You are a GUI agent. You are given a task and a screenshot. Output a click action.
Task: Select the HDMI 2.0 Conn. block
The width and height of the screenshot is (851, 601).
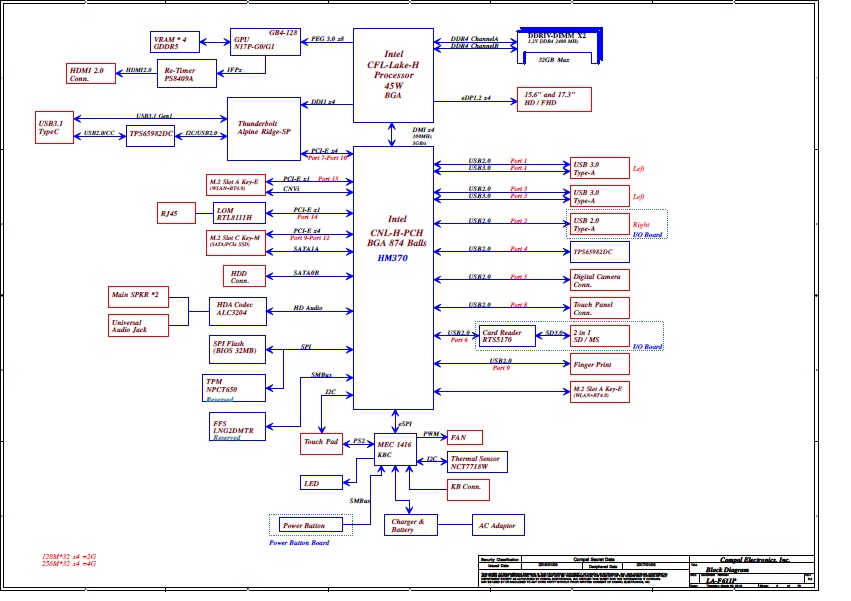[91, 74]
